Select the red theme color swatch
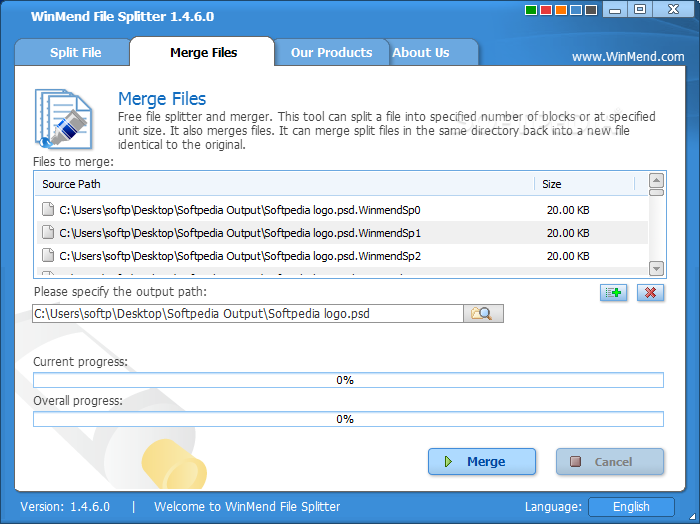700x524 pixels. (546, 10)
